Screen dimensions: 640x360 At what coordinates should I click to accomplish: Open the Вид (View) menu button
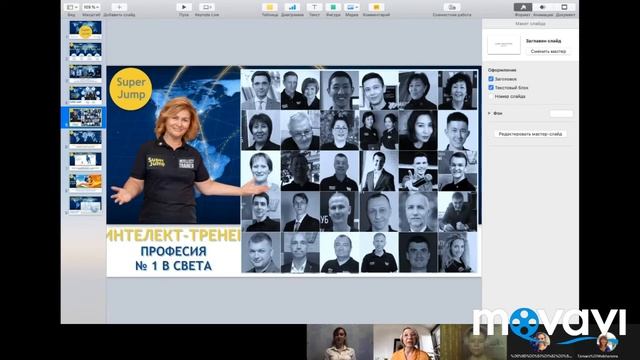tap(72, 7)
